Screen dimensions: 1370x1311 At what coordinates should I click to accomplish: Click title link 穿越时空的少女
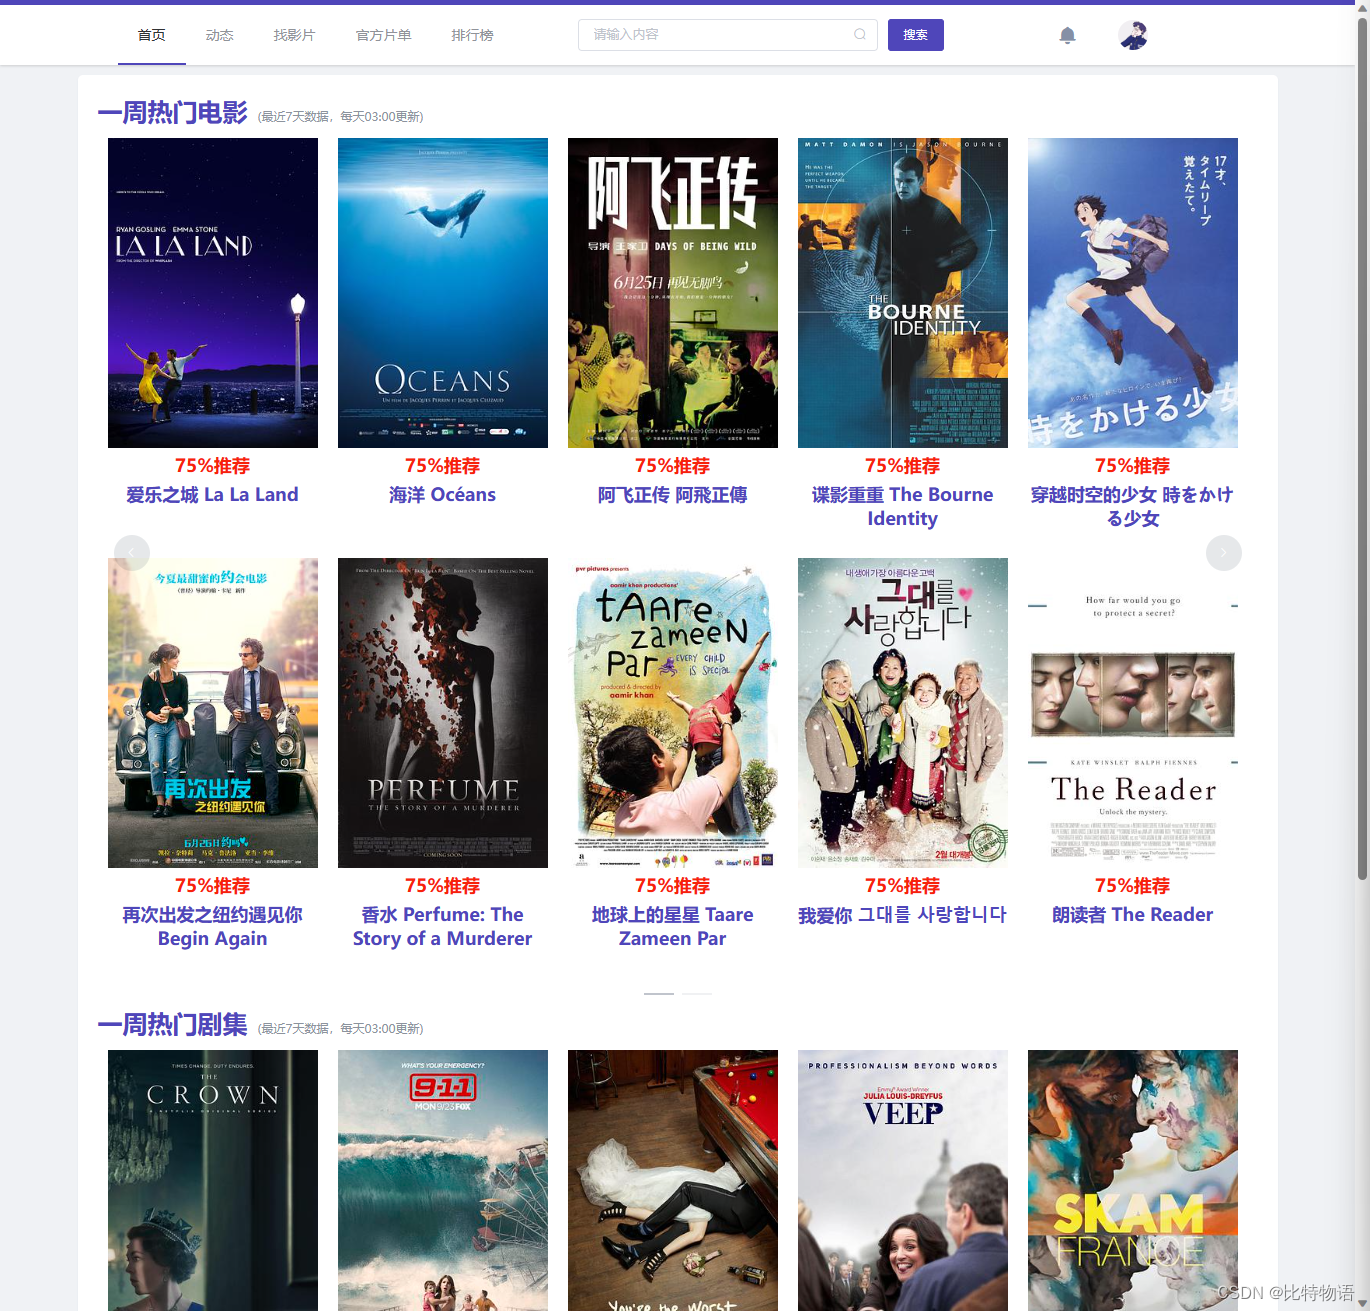(1132, 507)
